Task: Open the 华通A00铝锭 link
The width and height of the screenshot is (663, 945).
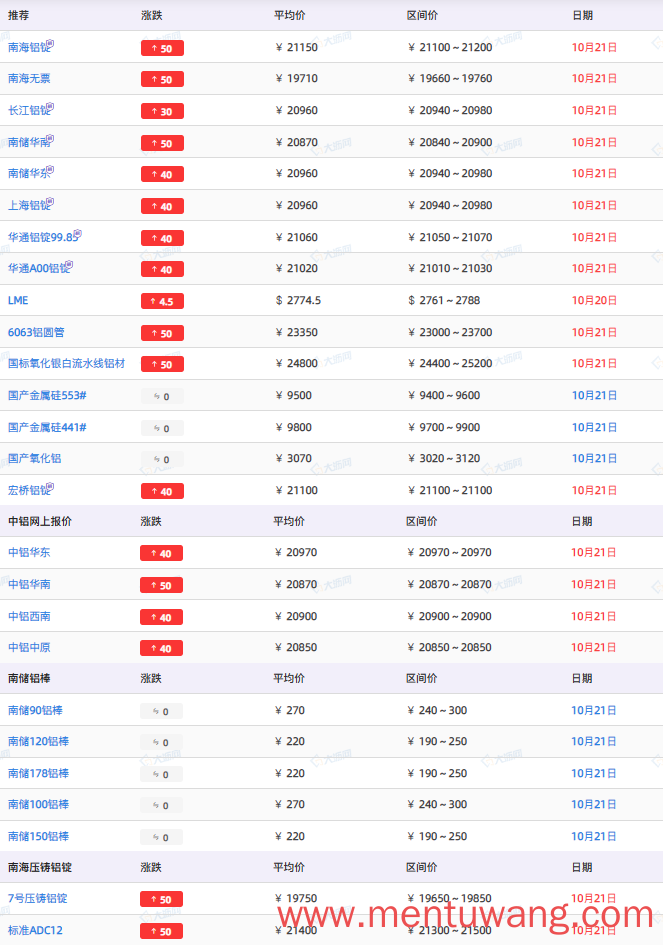Action: pos(37,269)
